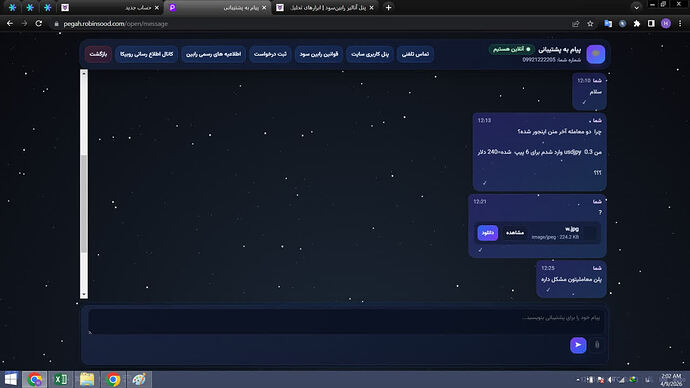Toggle the browser side panel icon
The image size is (690, 388).
click(x=651, y=24)
